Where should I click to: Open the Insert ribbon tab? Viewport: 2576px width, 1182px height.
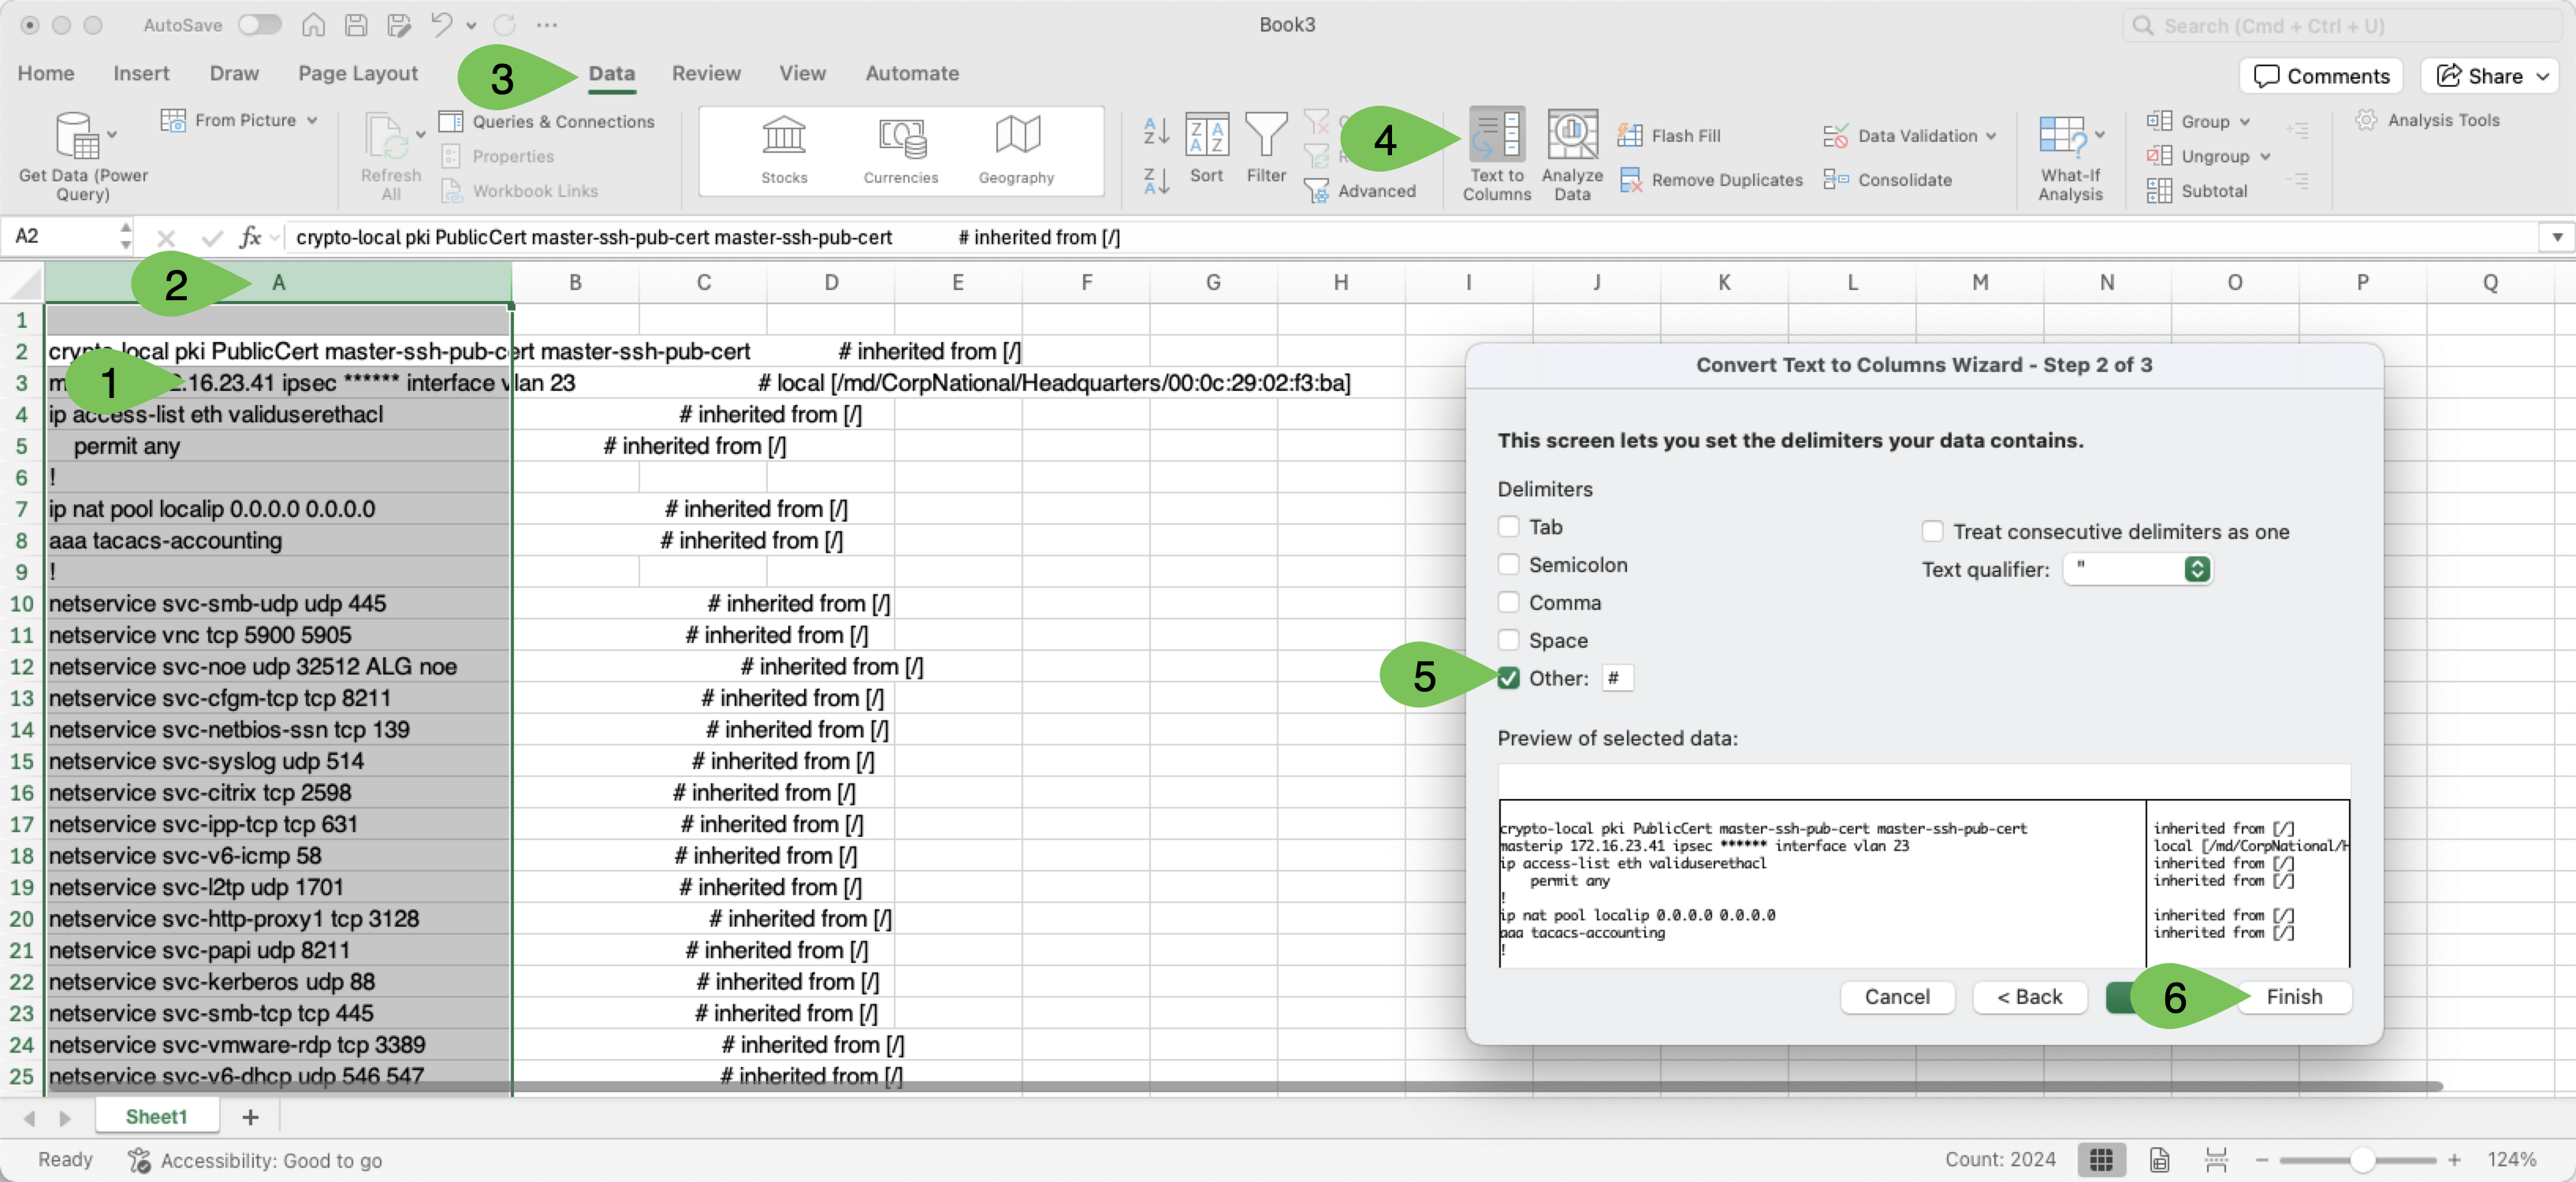click(141, 73)
